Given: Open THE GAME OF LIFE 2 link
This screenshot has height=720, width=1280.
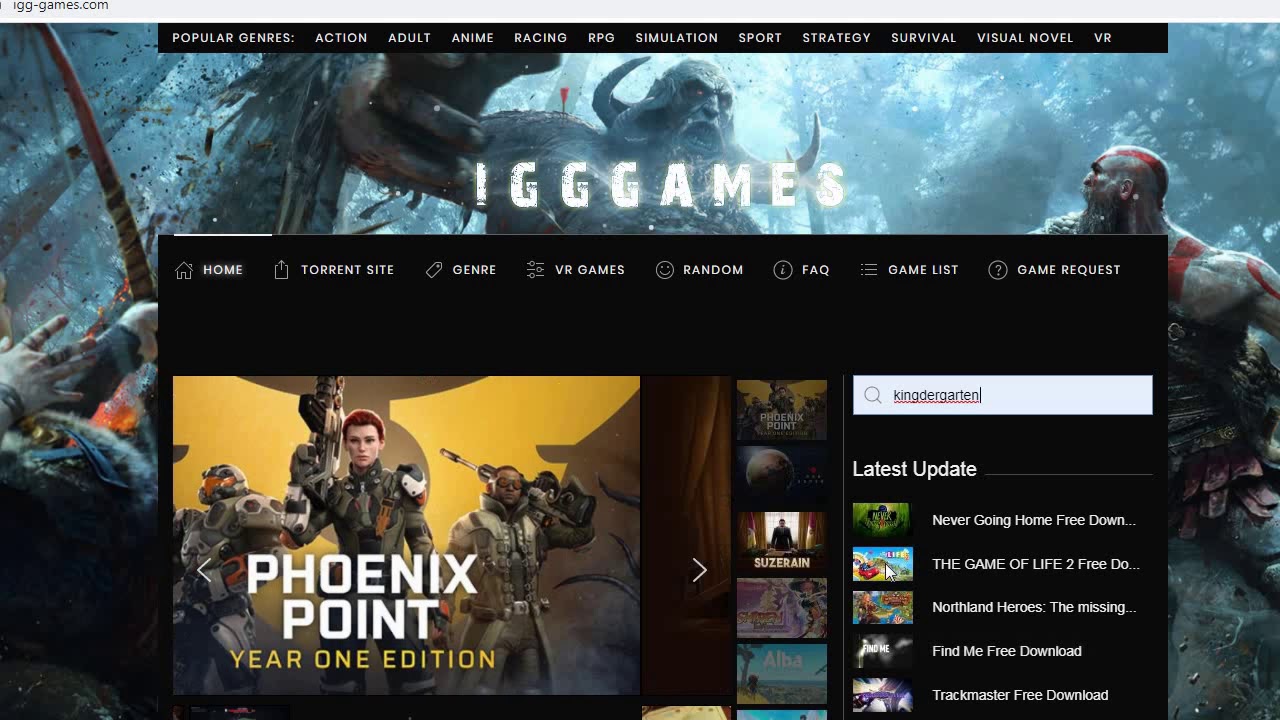Looking at the screenshot, I should pyautogui.click(x=1036, y=564).
